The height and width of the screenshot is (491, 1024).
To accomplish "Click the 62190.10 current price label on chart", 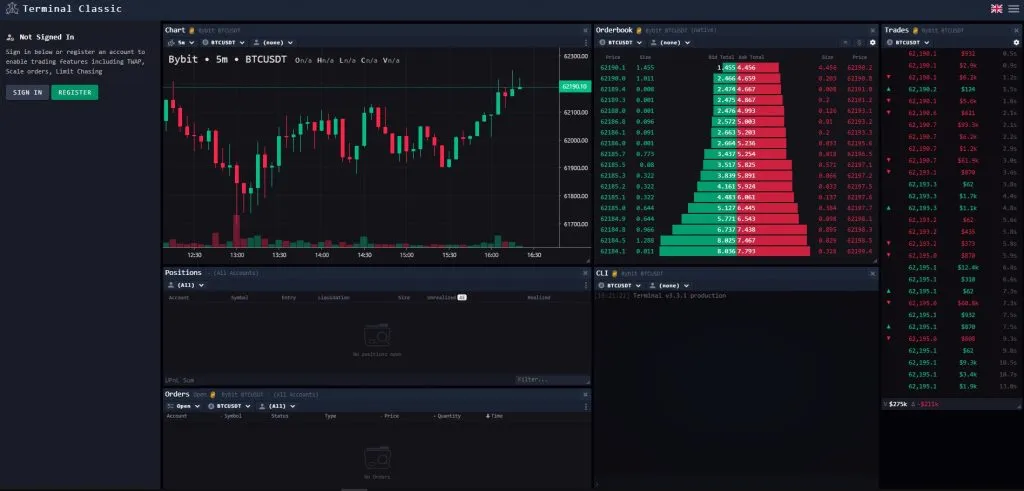I will 575,86.
